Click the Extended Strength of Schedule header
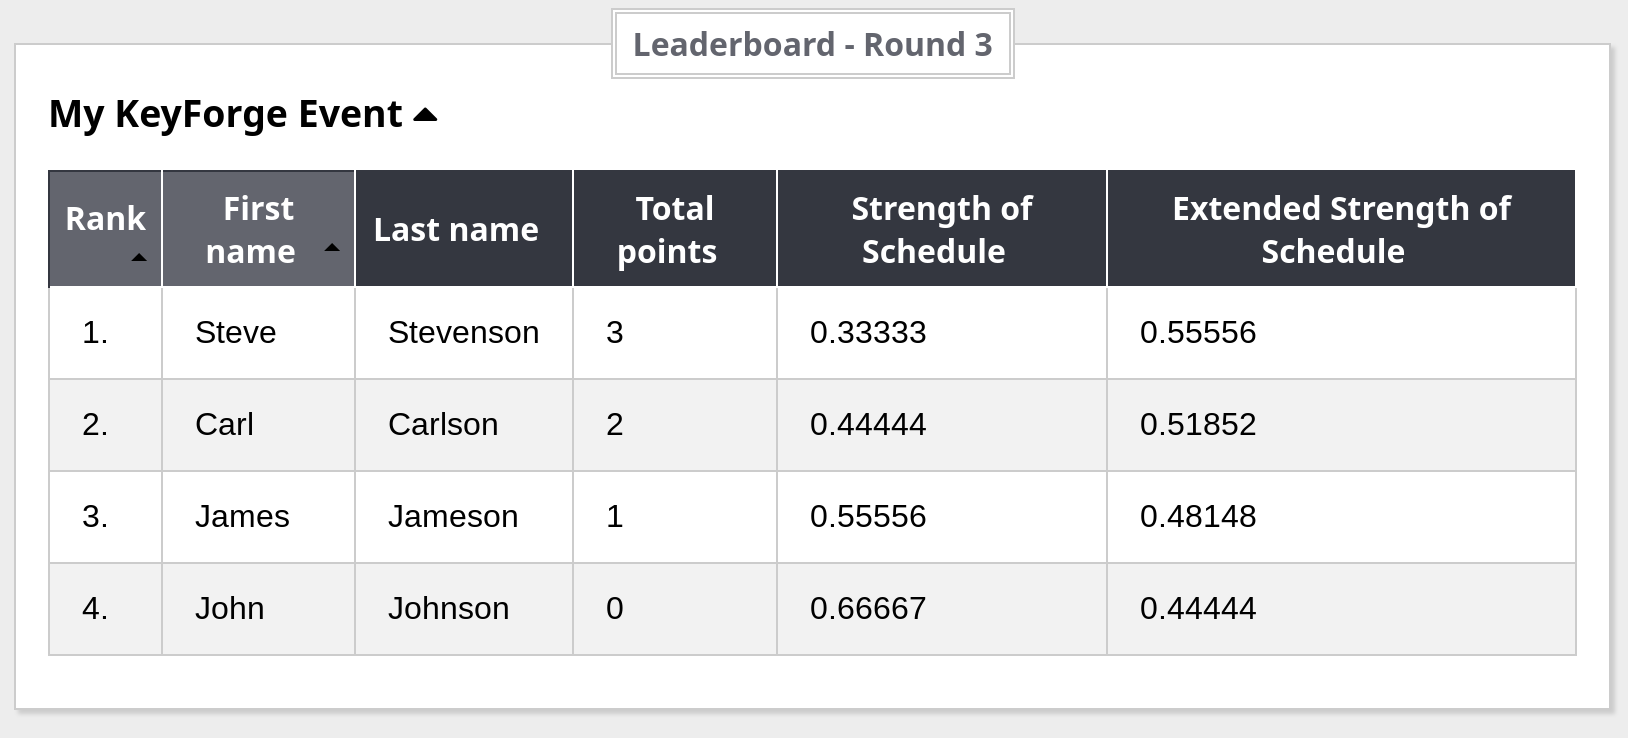 tap(1340, 230)
